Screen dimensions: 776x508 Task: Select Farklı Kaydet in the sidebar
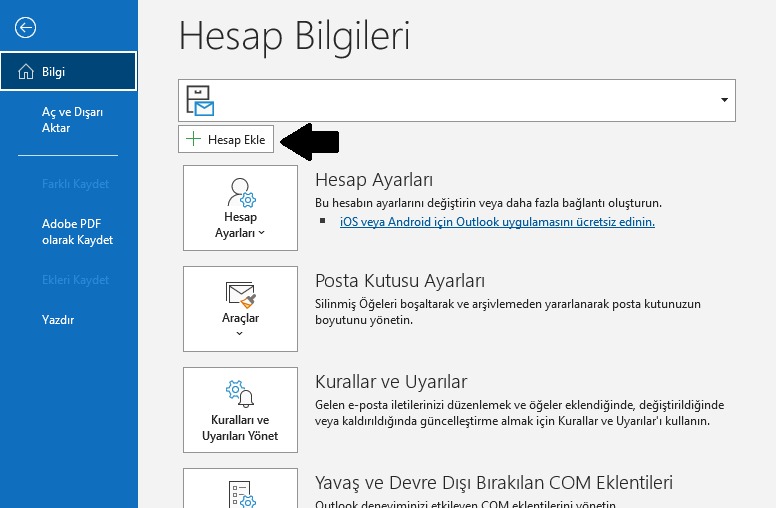pos(75,184)
